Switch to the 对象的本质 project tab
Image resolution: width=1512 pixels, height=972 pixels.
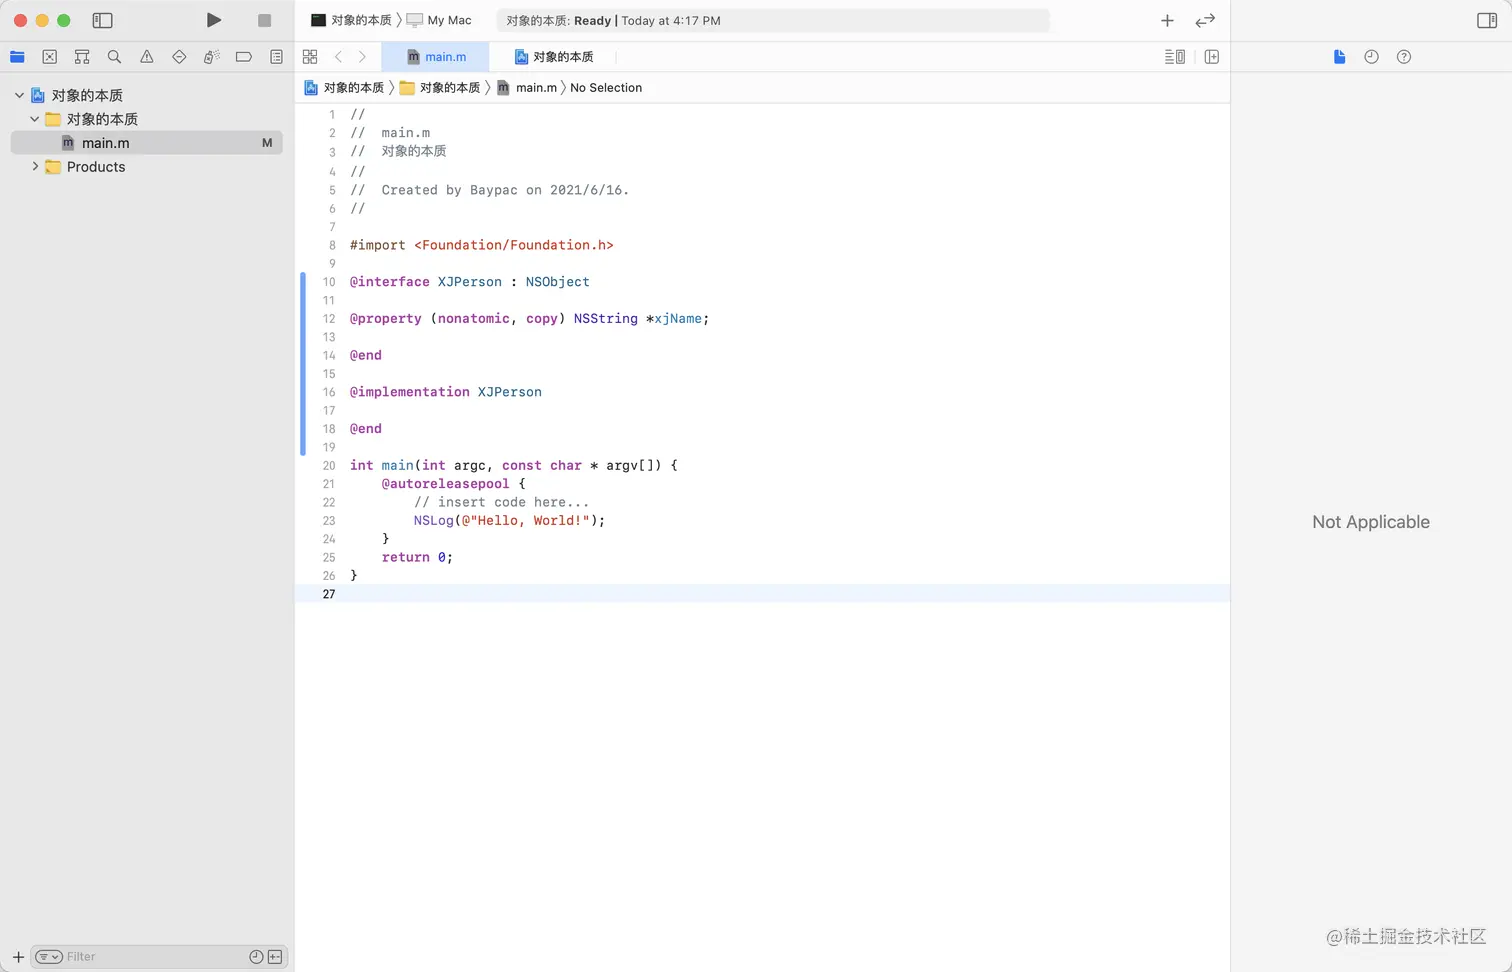[553, 57]
